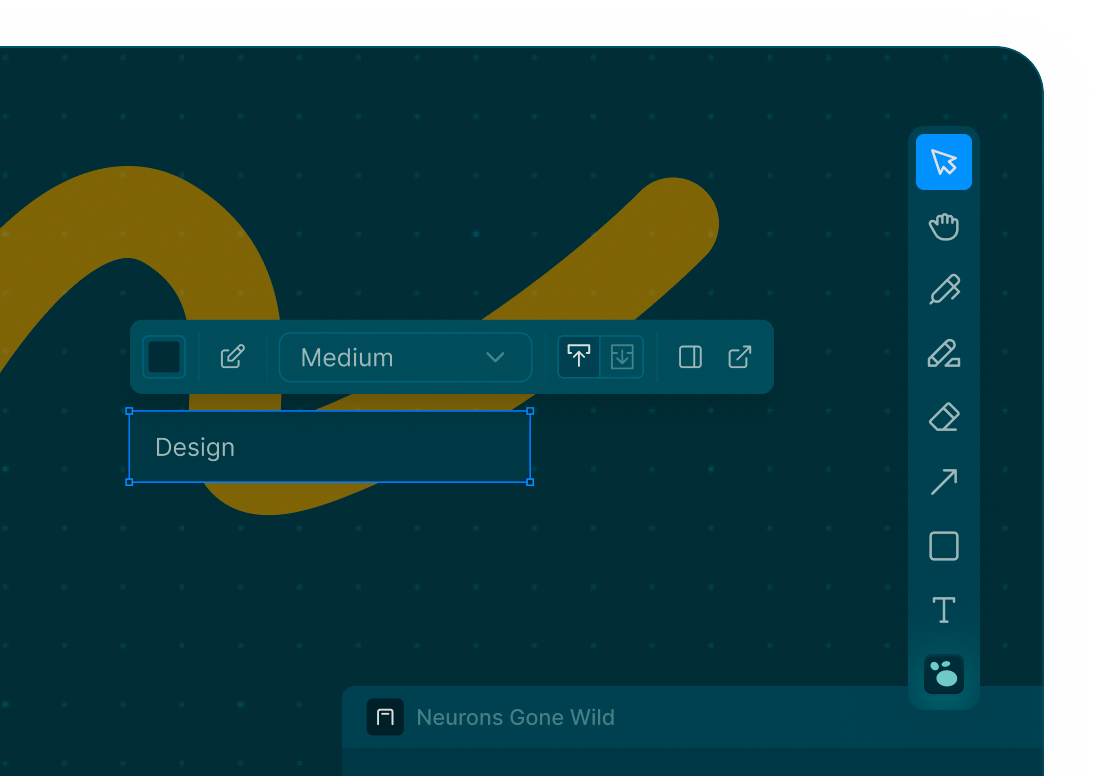This screenshot has width=1098, height=776.
Task: Click the Design text box
Action: [329, 447]
